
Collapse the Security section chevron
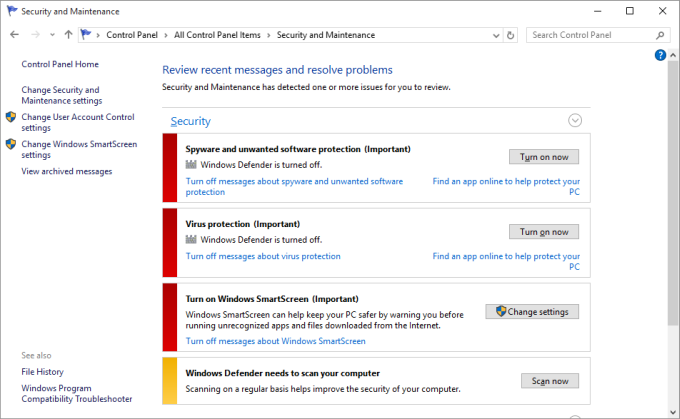(575, 120)
